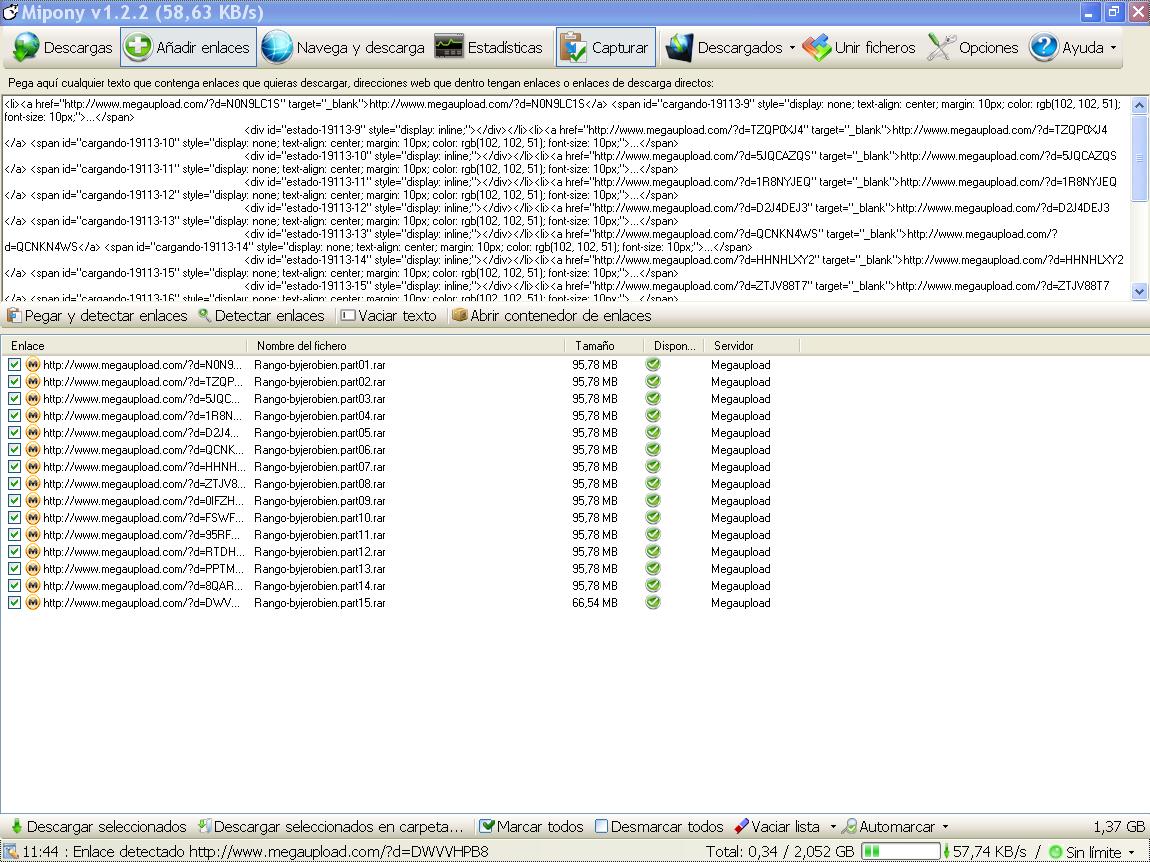Open the Descargados menu
The image size is (1150, 862).
pos(725,48)
